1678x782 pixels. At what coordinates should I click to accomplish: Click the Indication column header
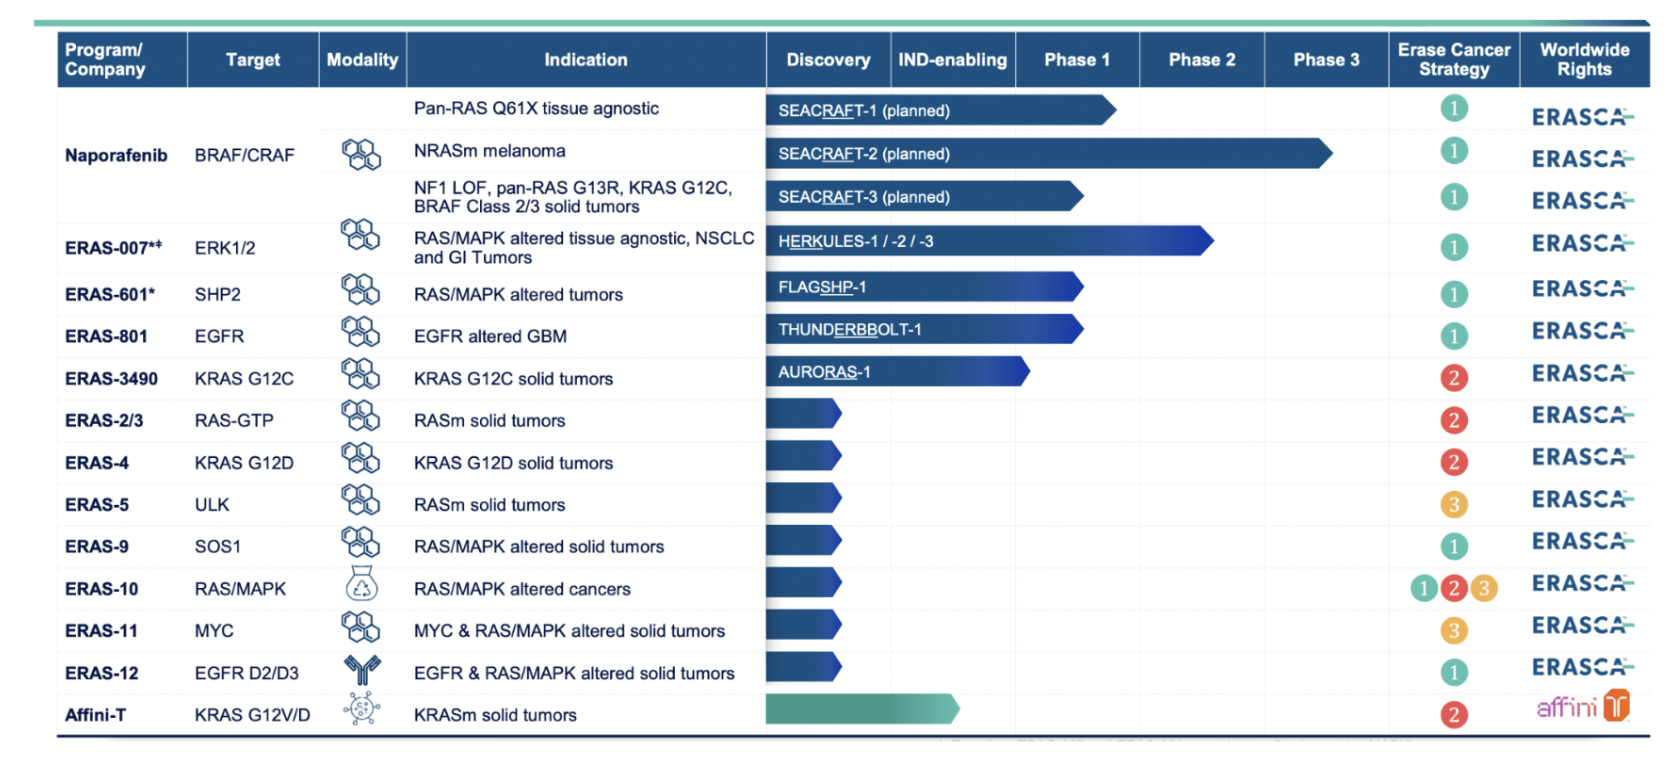pyautogui.click(x=586, y=59)
